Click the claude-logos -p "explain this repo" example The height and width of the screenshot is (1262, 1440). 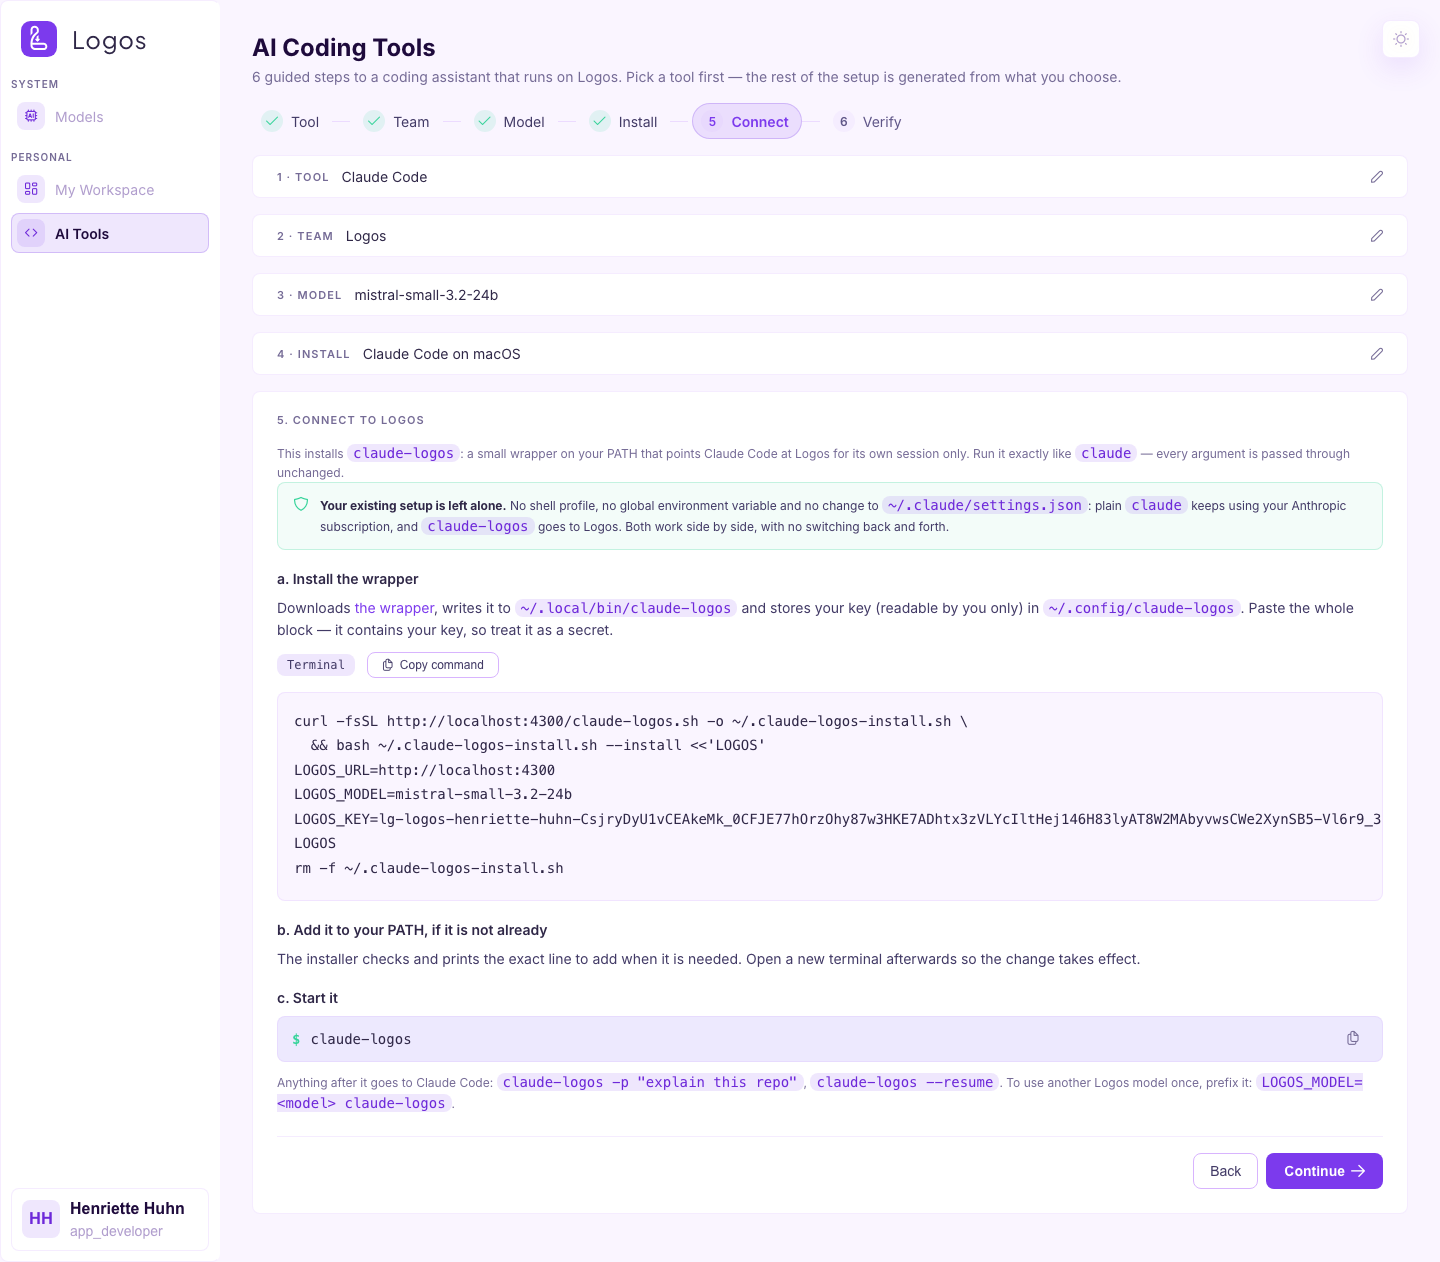pos(650,1082)
